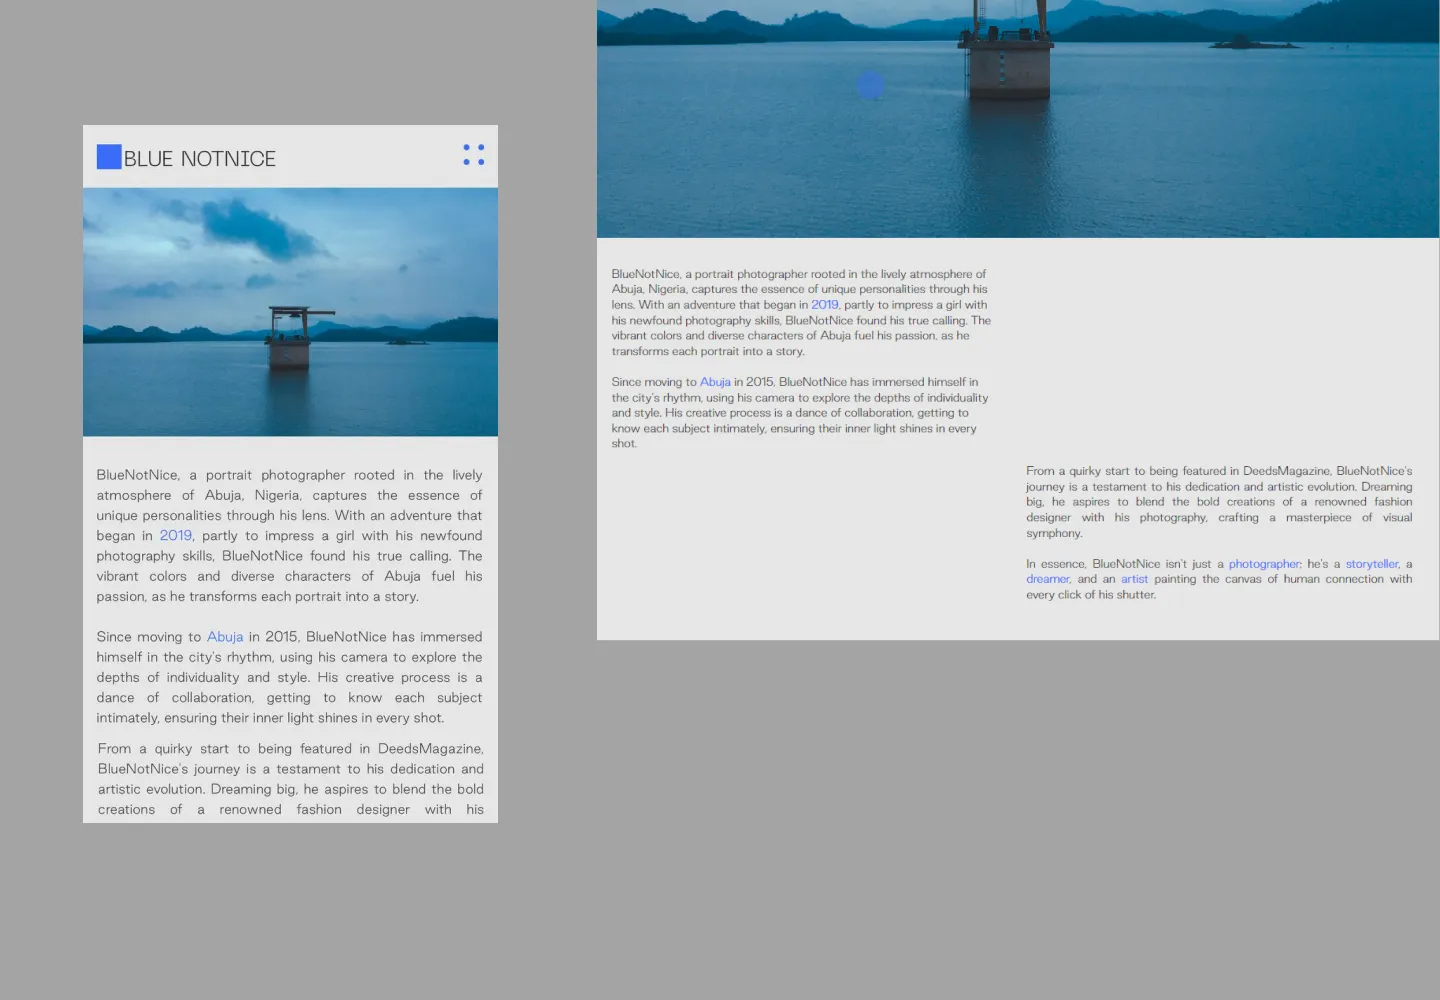The width and height of the screenshot is (1440, 1000).
Task: Follow the artist link in desktop text
Action: click(x=1134, y=579)
